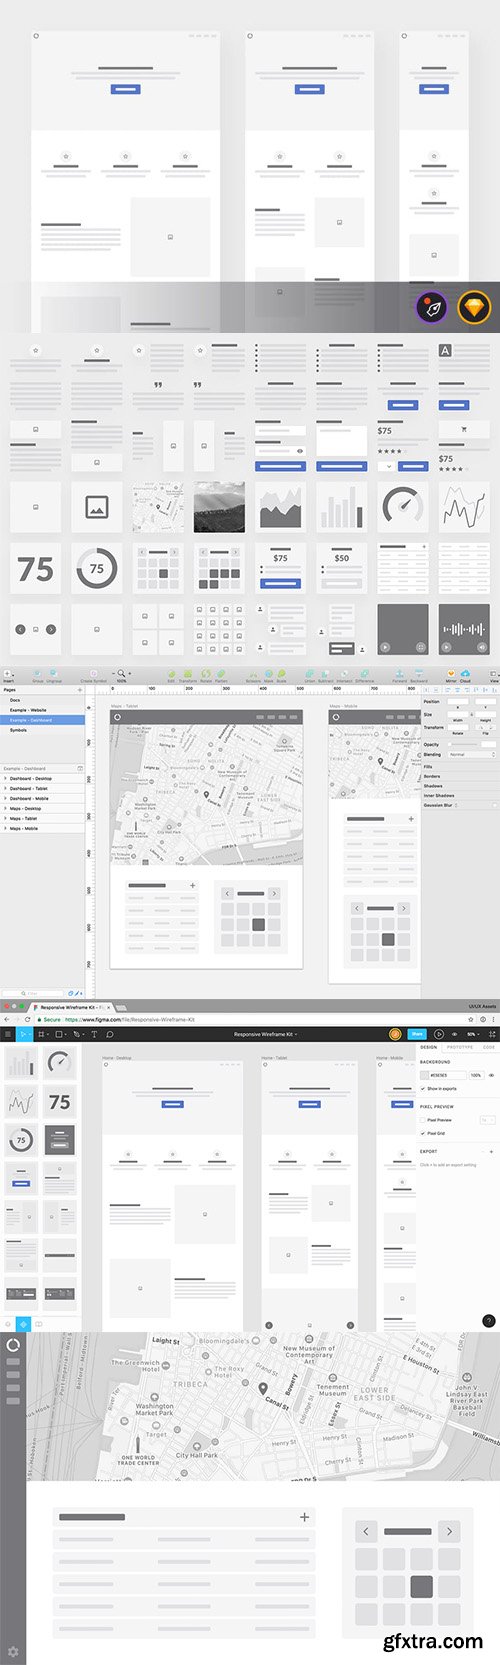Click the blue Share button in Figma

pyautogui.click(x=417, y=1034)
